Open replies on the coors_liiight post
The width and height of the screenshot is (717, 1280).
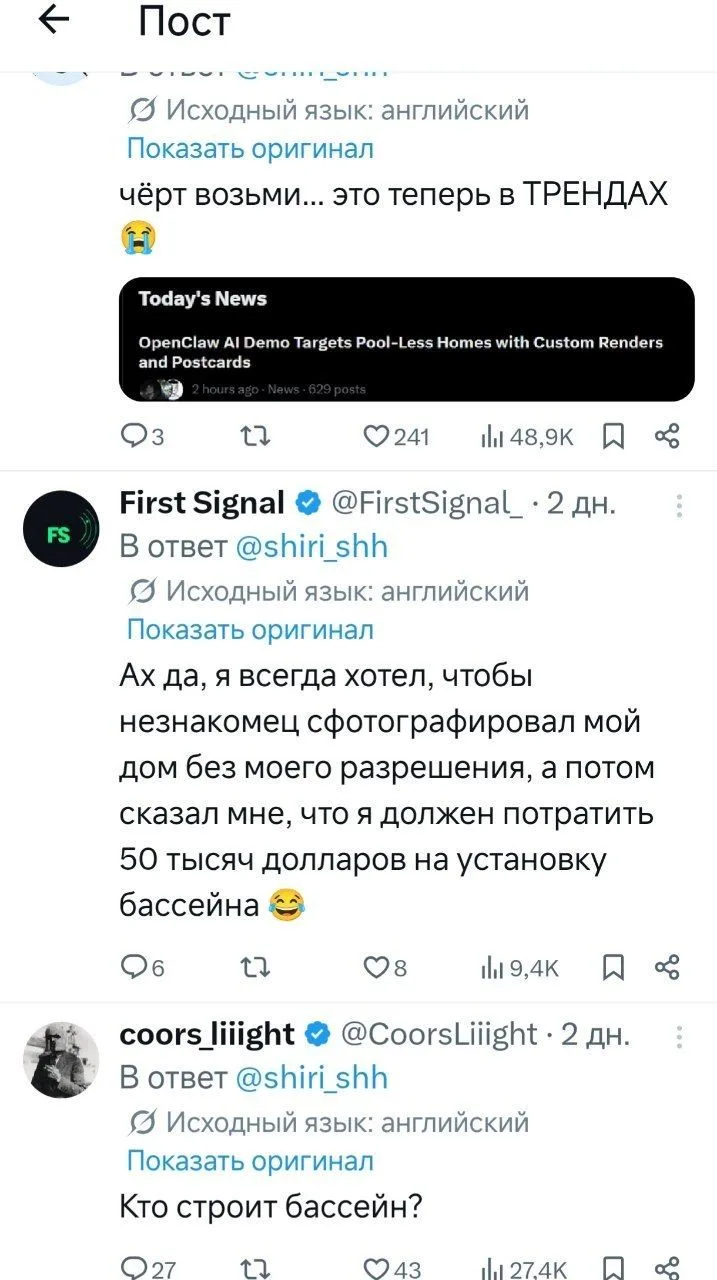click(x=147, y=1269)
